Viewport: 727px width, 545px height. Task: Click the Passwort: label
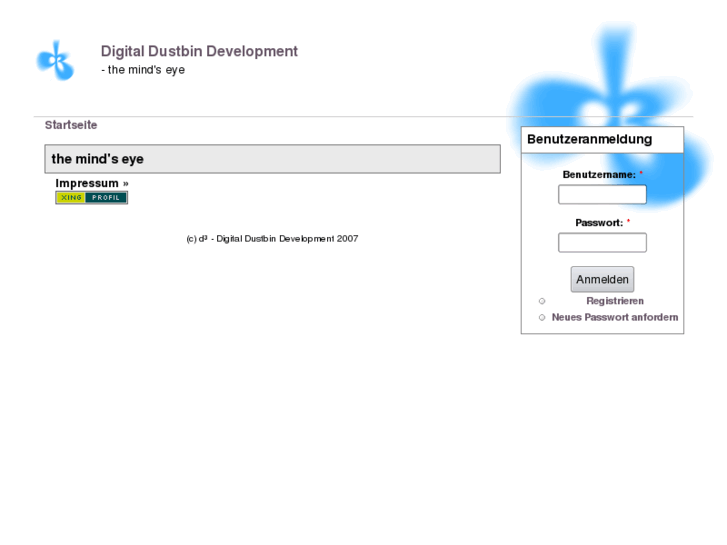(599, 223)
